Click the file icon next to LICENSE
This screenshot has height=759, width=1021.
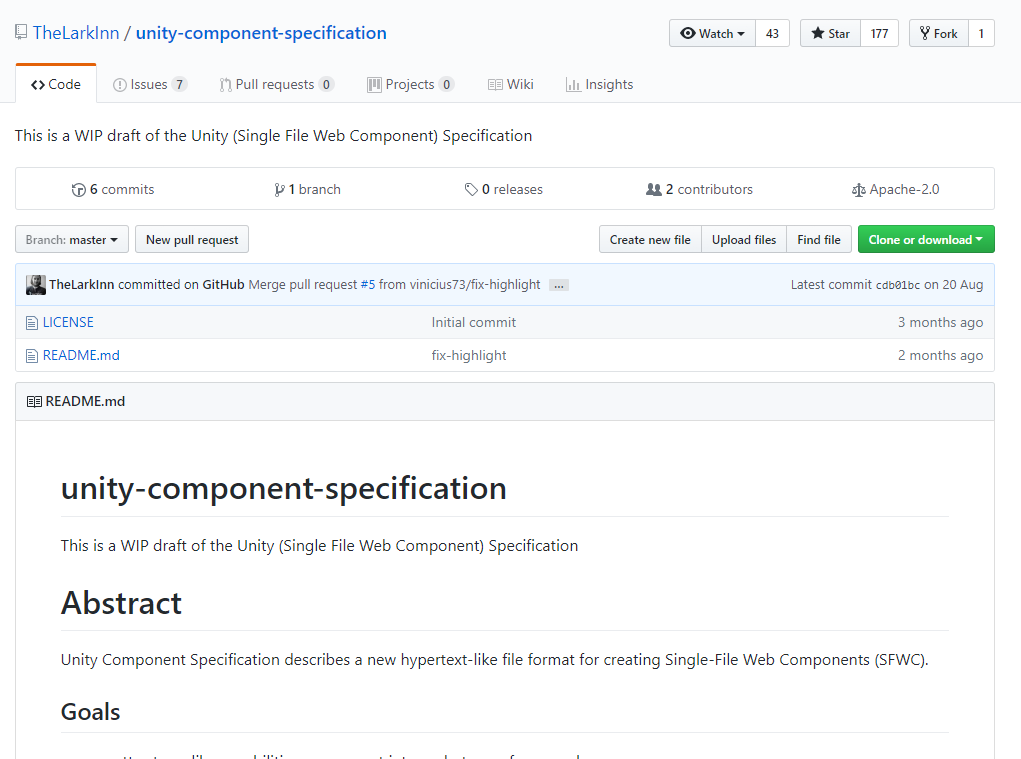pos(32,323)
